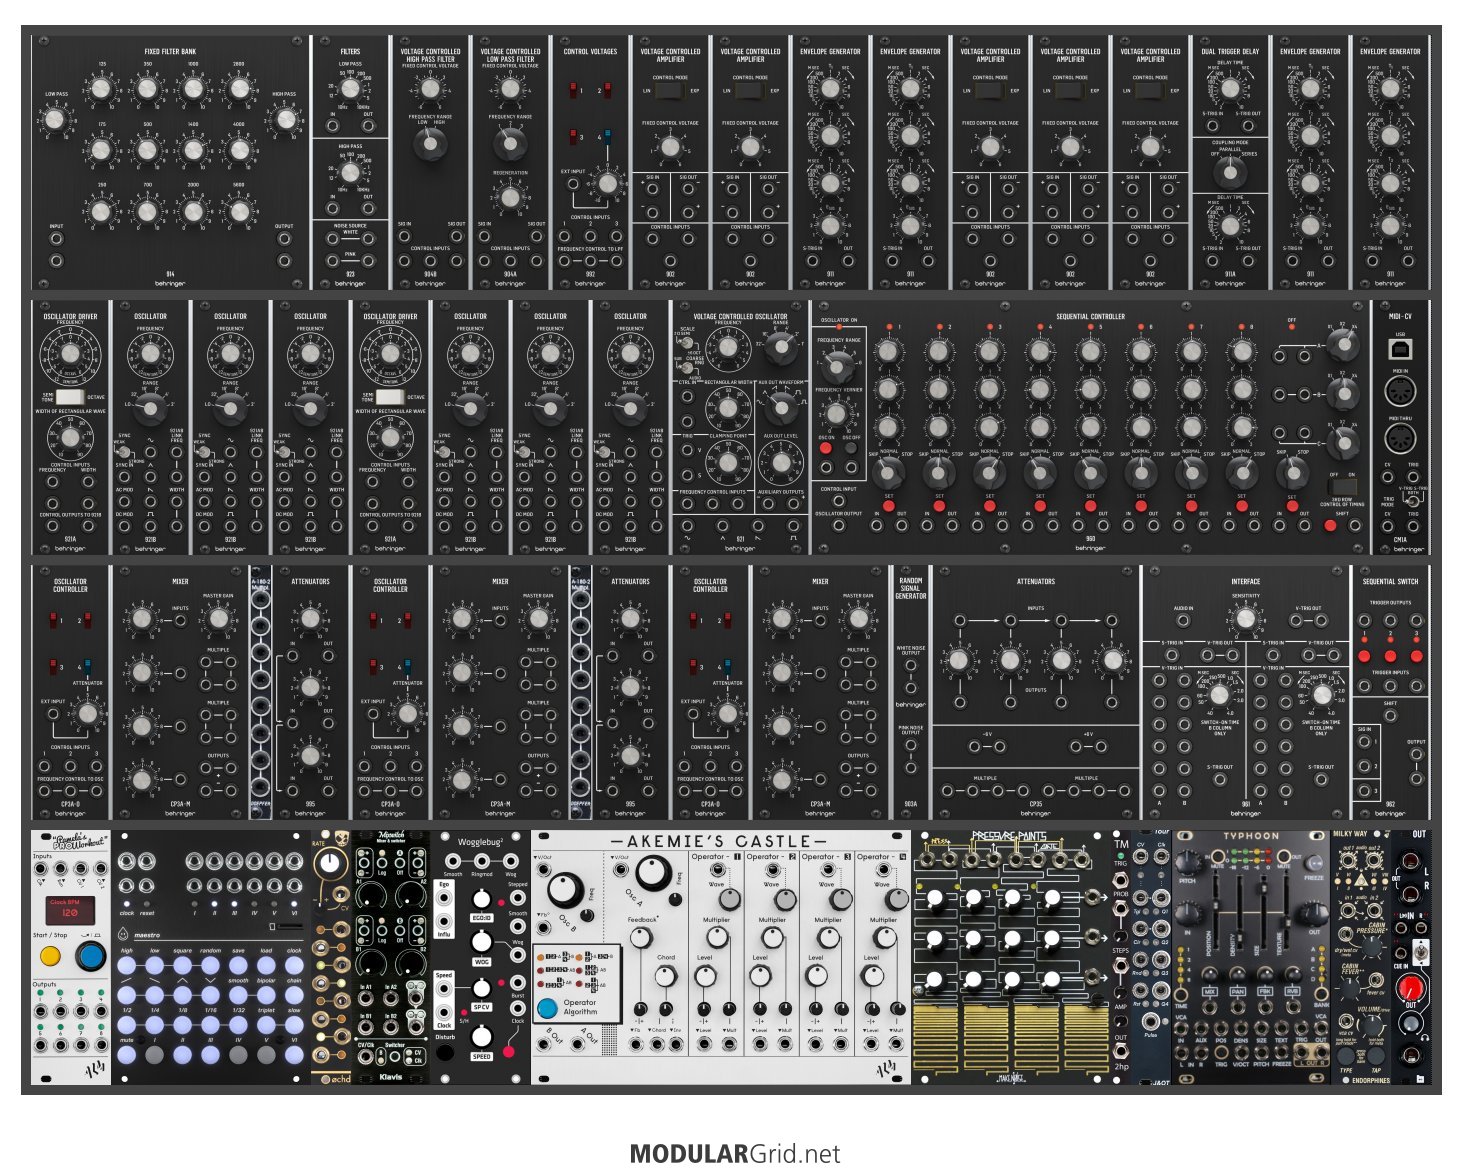The image size is (1472, 1175).
Task: Click the "SEQUENTIAL CONTROLLER" module title
Action: tap(1090, 316)
